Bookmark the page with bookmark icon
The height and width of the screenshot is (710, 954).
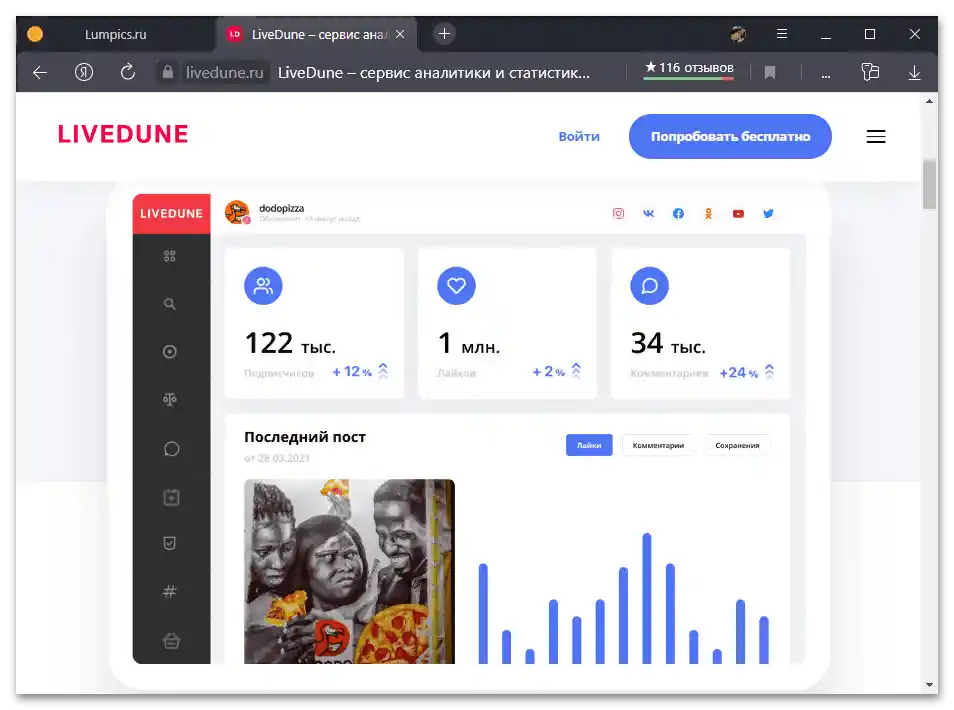(x=770, y=72)
